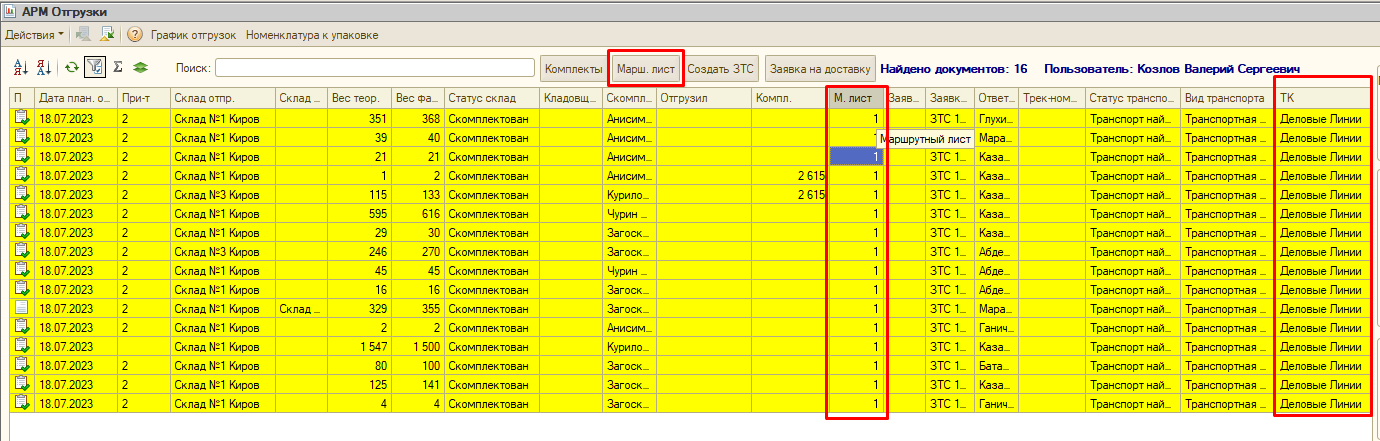This screenshot has height=441, width=1380.
Task: Click the Создать ЗТС button
Action: point(721,68)
